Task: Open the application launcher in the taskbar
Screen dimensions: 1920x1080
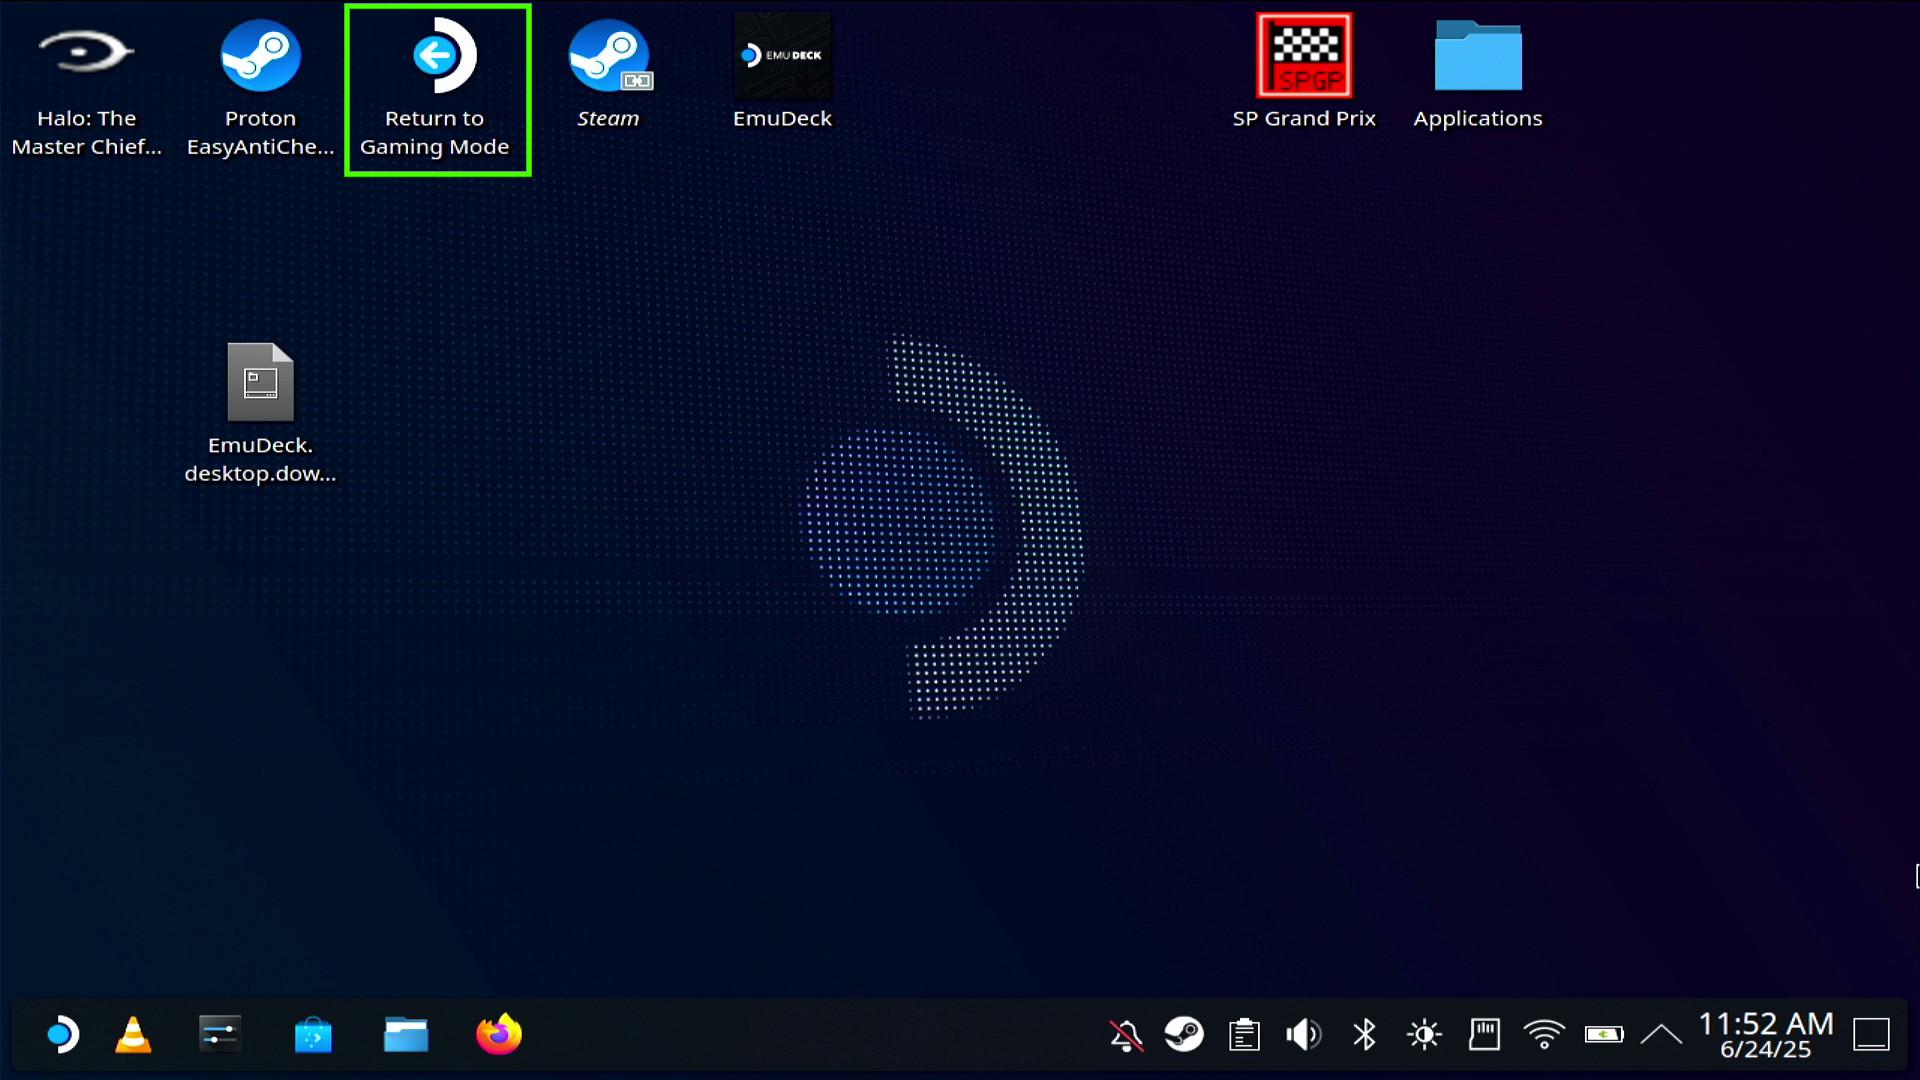Action: tap(62, 1034)
